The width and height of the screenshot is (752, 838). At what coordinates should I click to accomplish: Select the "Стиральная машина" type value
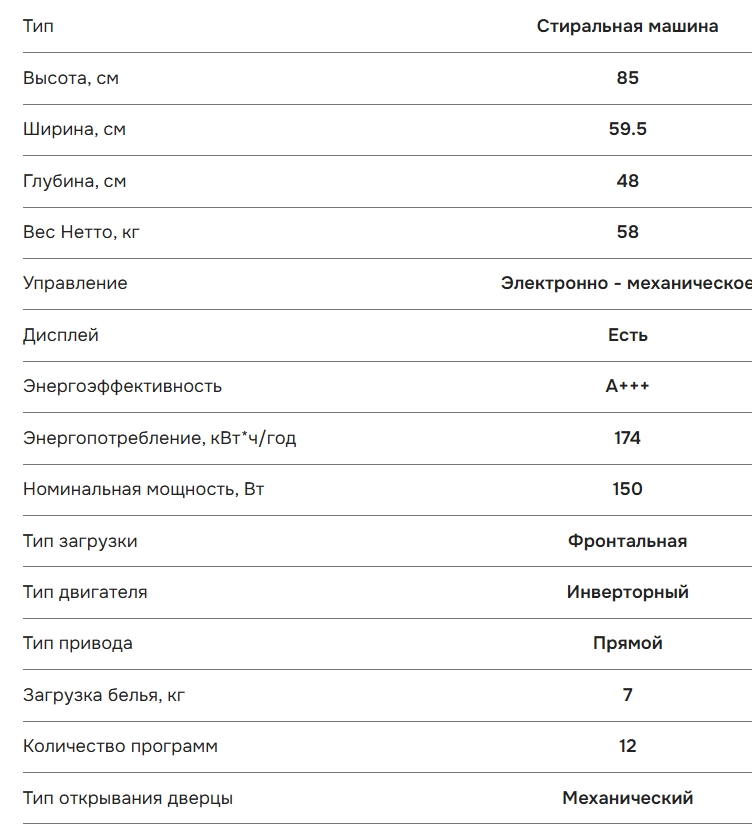pos(627,26)
